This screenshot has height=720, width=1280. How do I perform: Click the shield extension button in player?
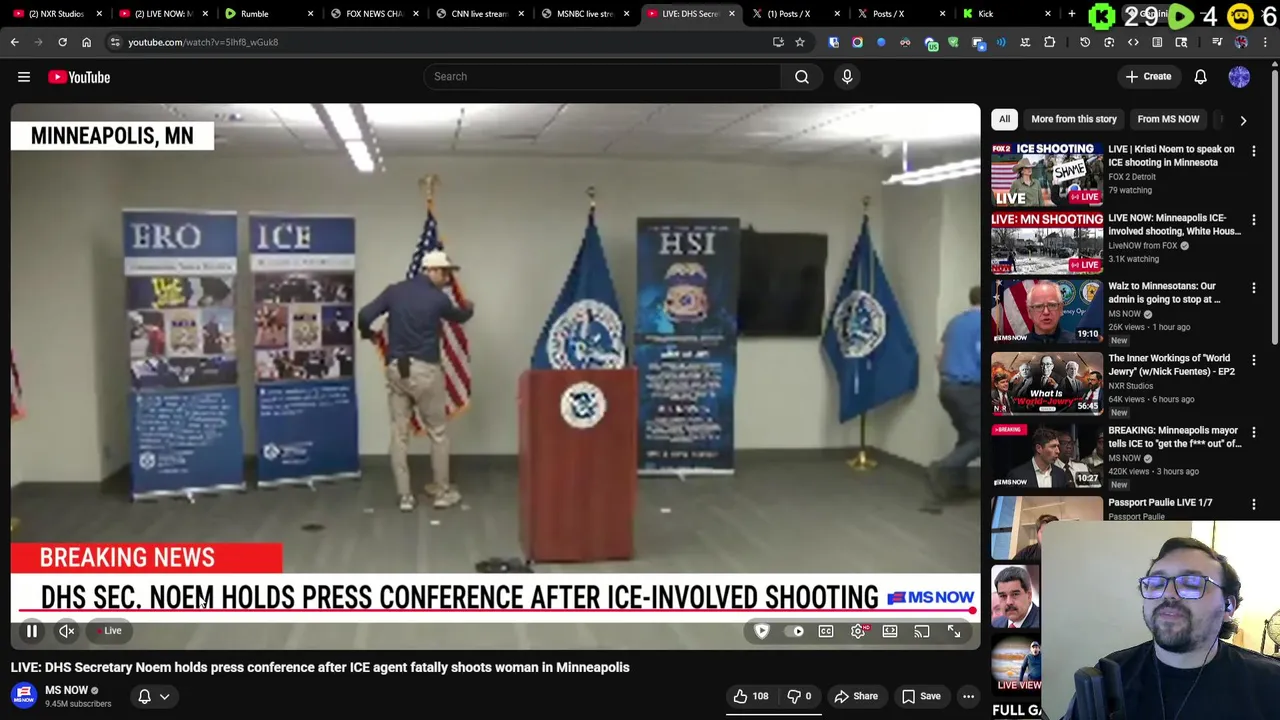point(762,631)
